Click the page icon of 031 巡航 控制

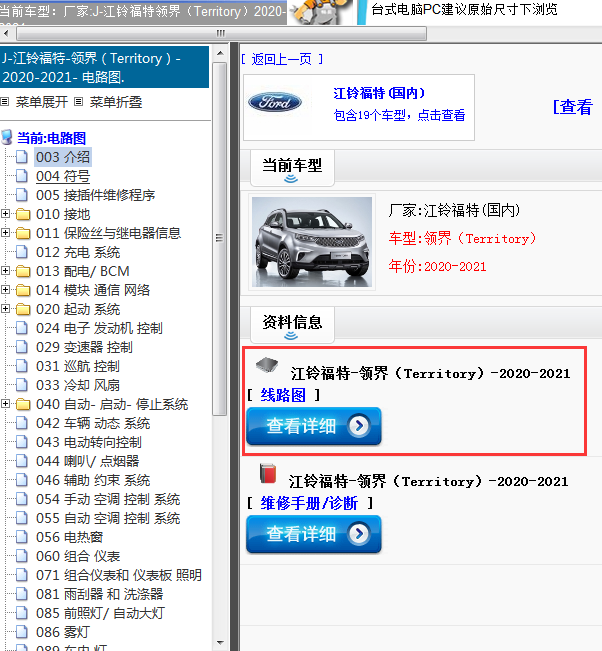point(22,366)
